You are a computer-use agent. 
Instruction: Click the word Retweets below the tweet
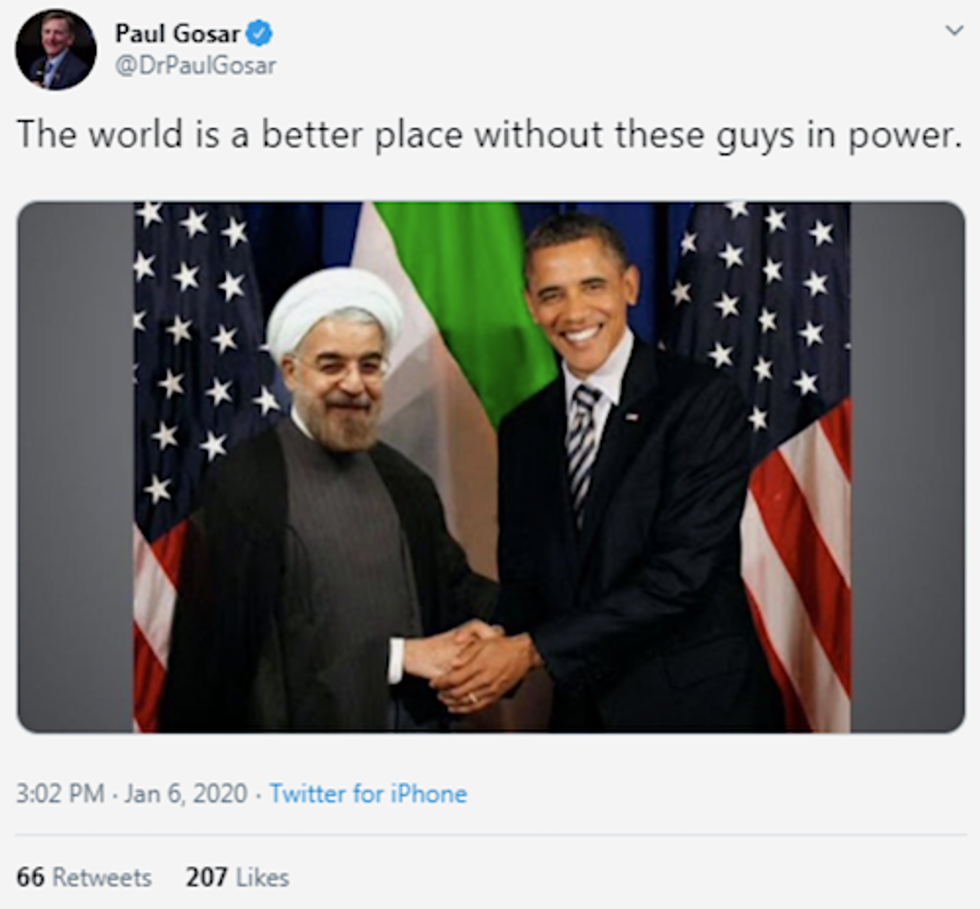102,877
